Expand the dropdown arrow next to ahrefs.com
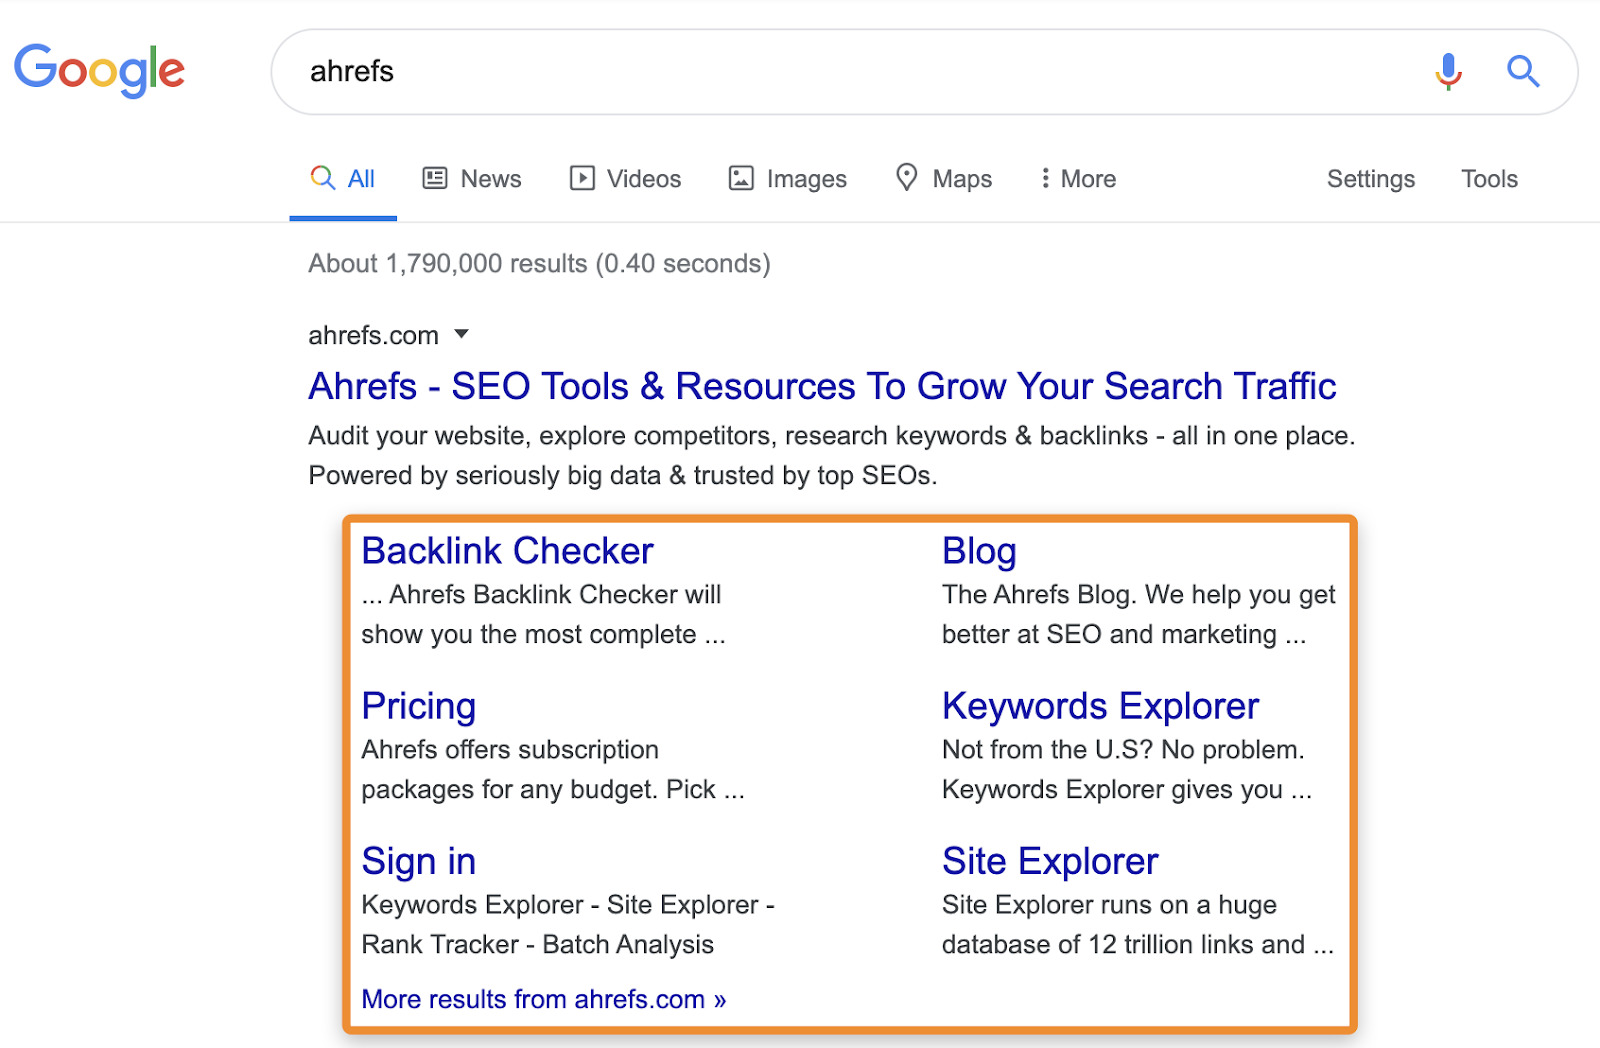This screenshot has width=1600, height=1048. click(x=462, y=334)
